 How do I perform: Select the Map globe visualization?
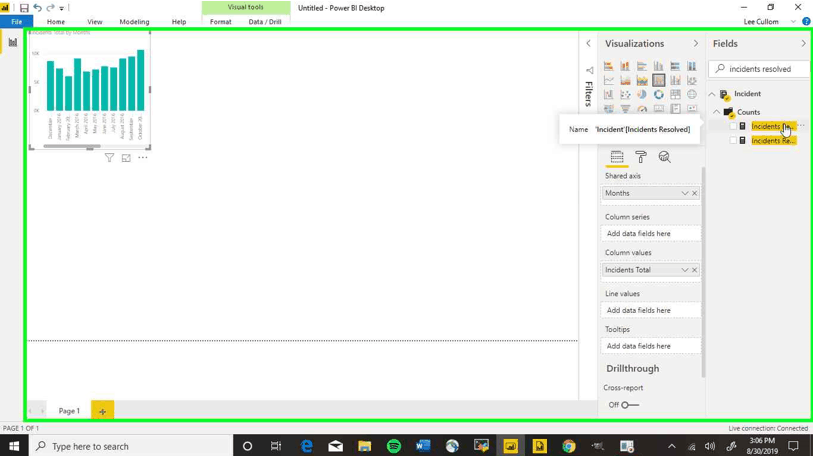click(x=691, y=94)
